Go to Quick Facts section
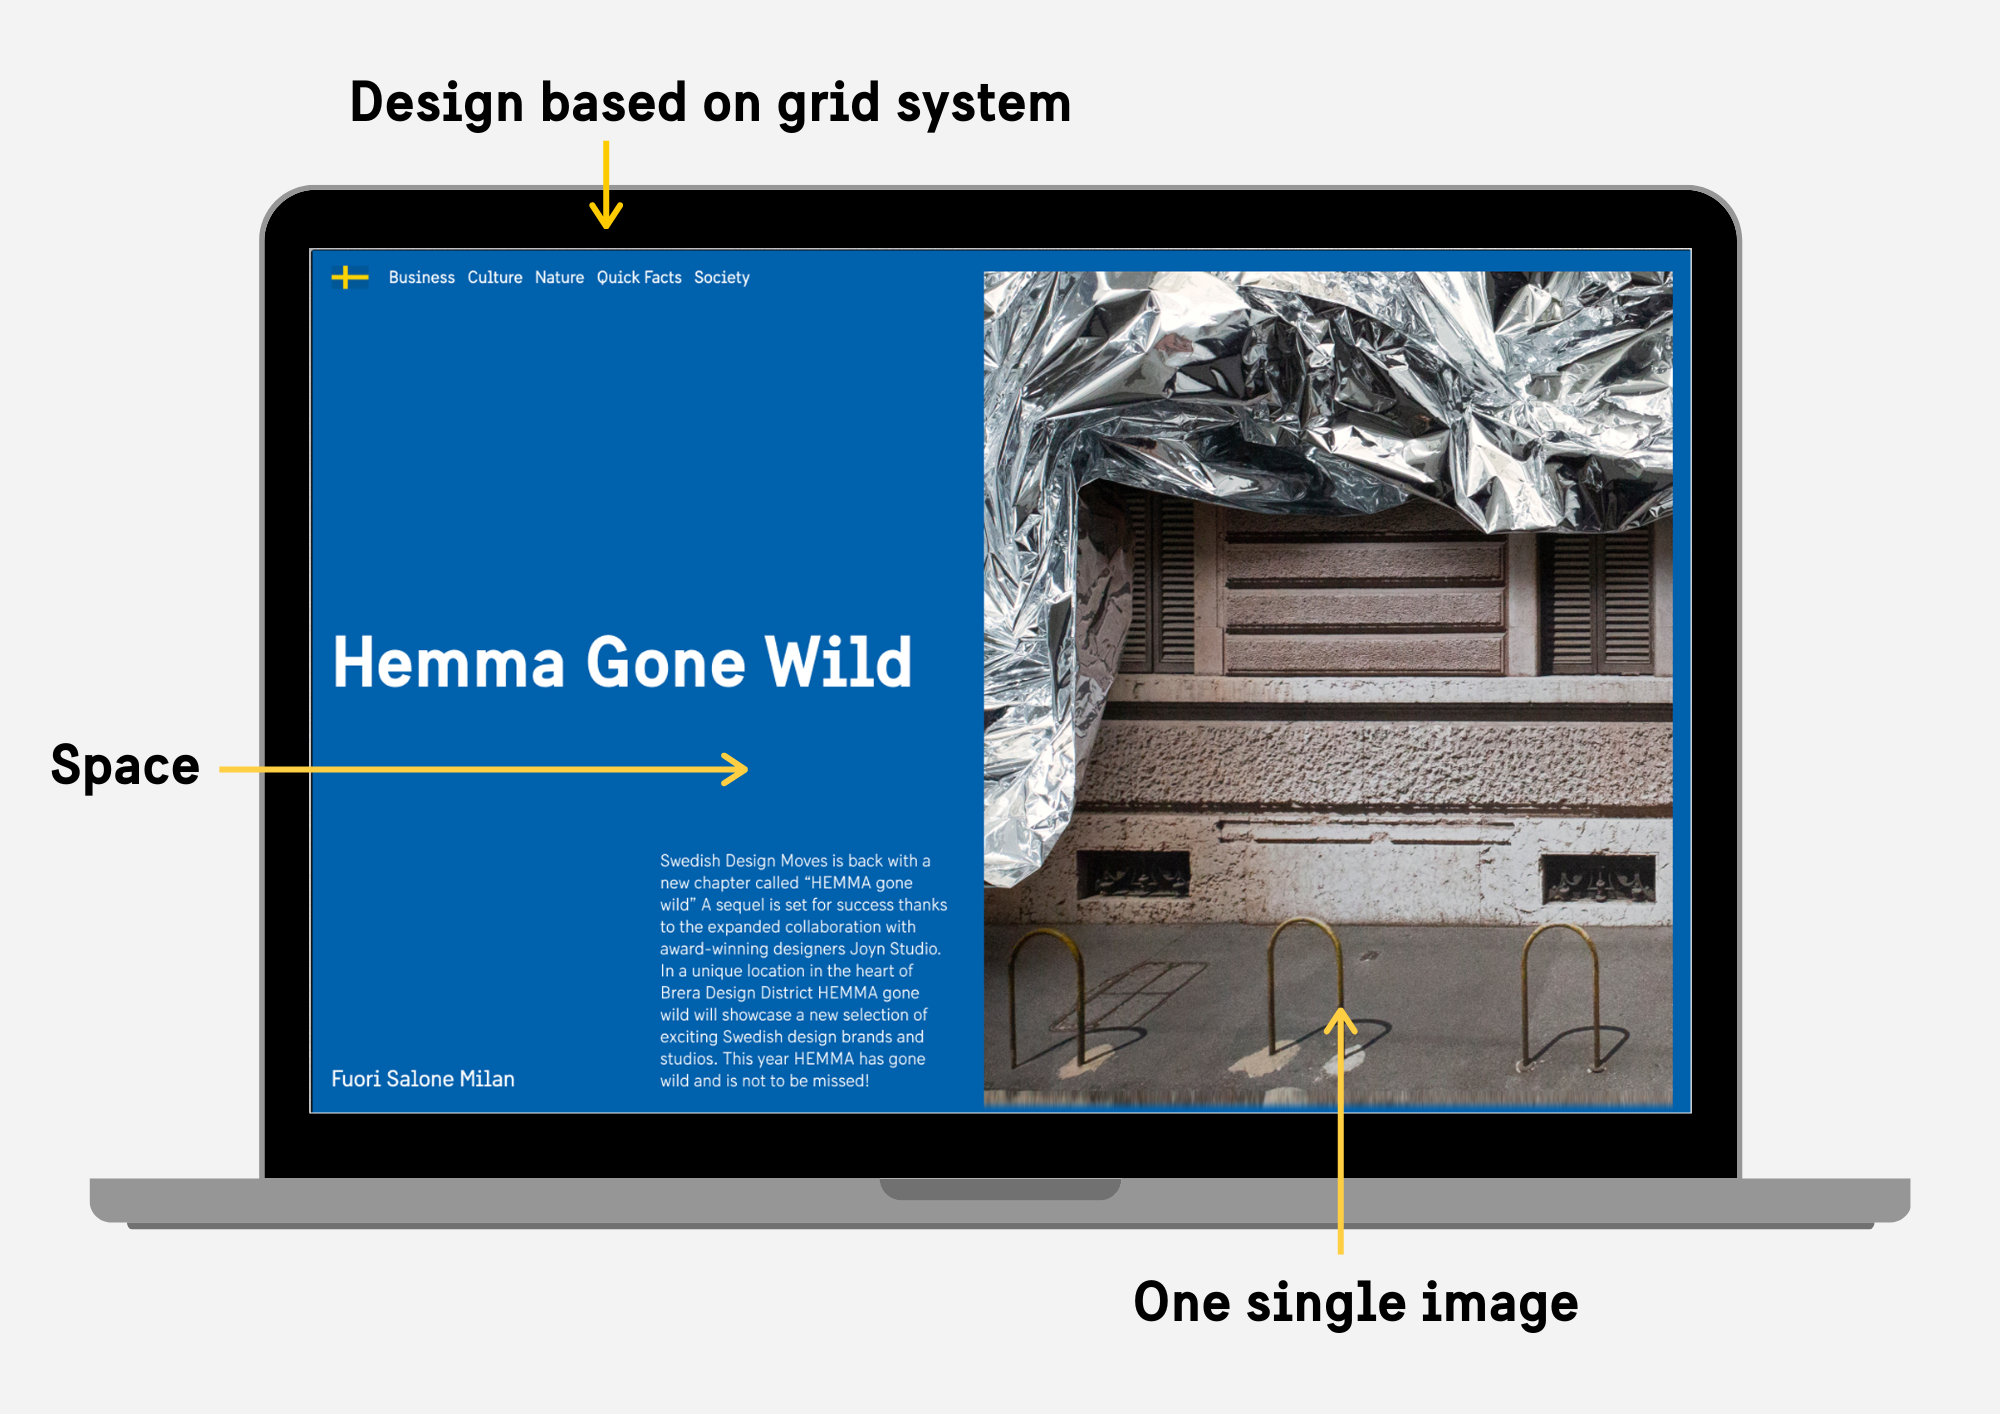This screenshot has width=2000, height=1414. point(639,277)
